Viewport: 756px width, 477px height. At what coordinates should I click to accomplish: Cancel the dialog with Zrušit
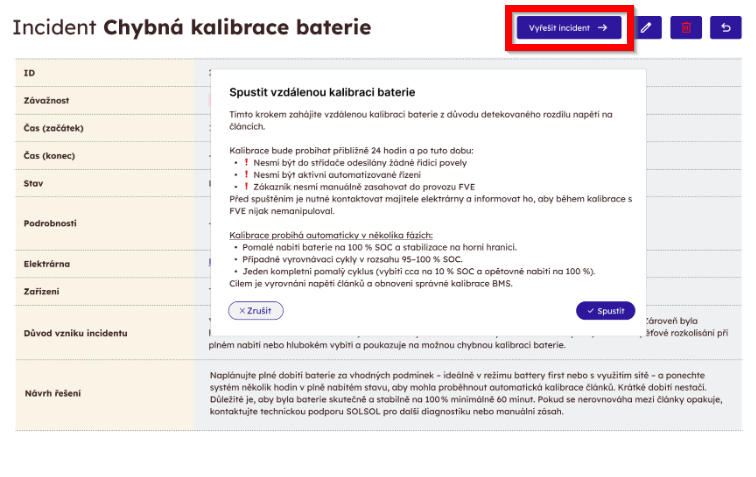[x=256, y=311]
